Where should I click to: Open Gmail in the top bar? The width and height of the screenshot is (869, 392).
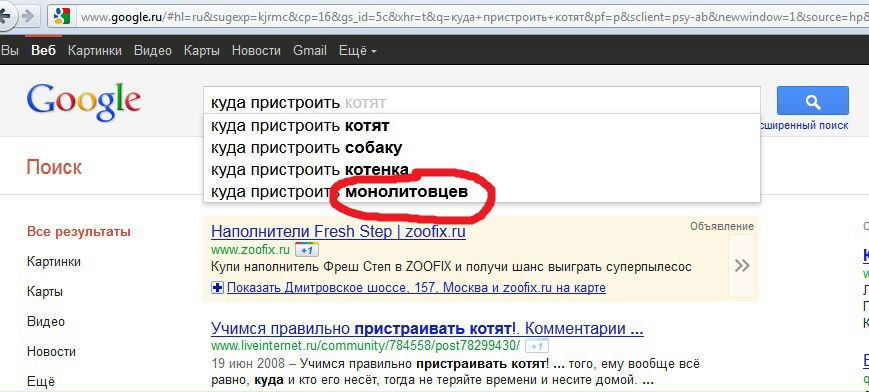point(310,50)
